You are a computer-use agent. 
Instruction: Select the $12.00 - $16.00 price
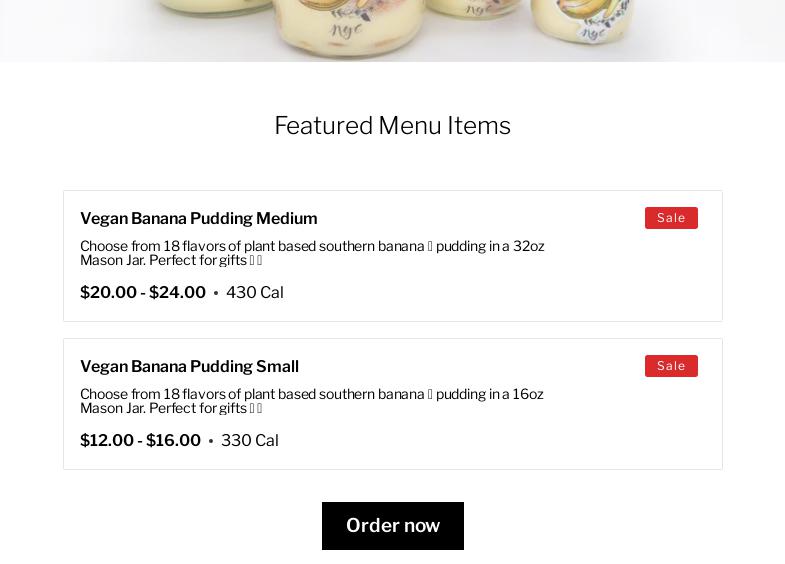140,441
